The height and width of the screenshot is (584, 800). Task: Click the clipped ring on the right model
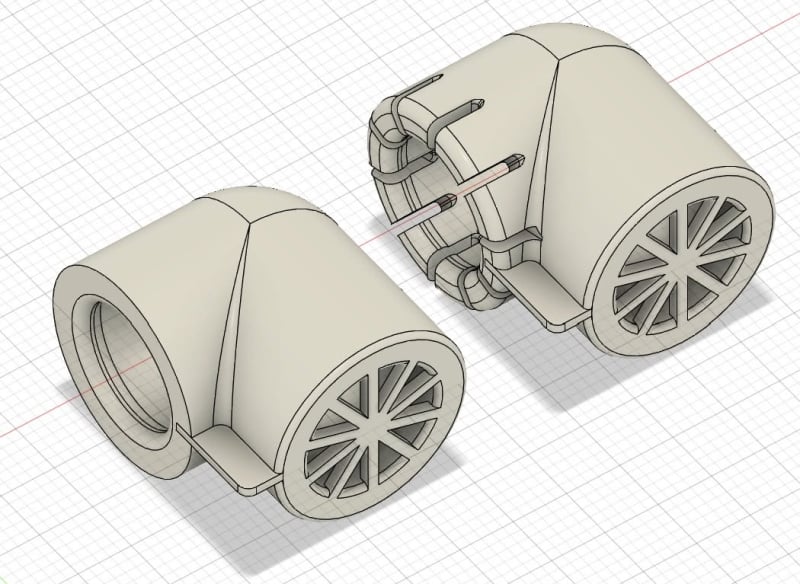tap(439, 202)
